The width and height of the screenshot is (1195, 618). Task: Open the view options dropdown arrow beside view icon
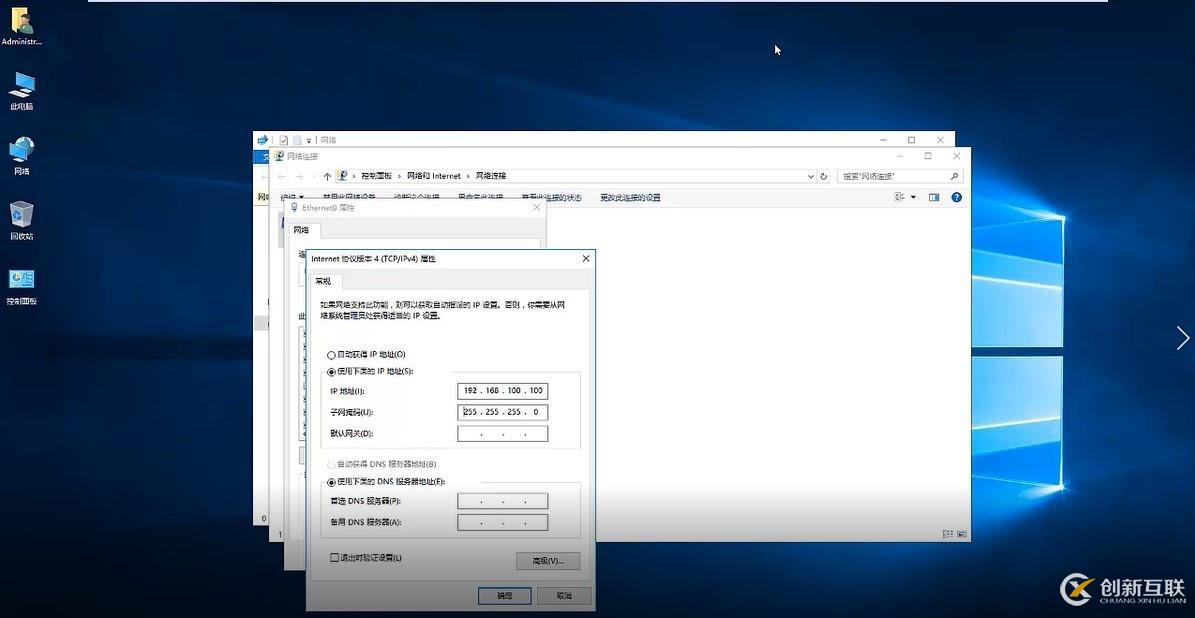[913, 197]
